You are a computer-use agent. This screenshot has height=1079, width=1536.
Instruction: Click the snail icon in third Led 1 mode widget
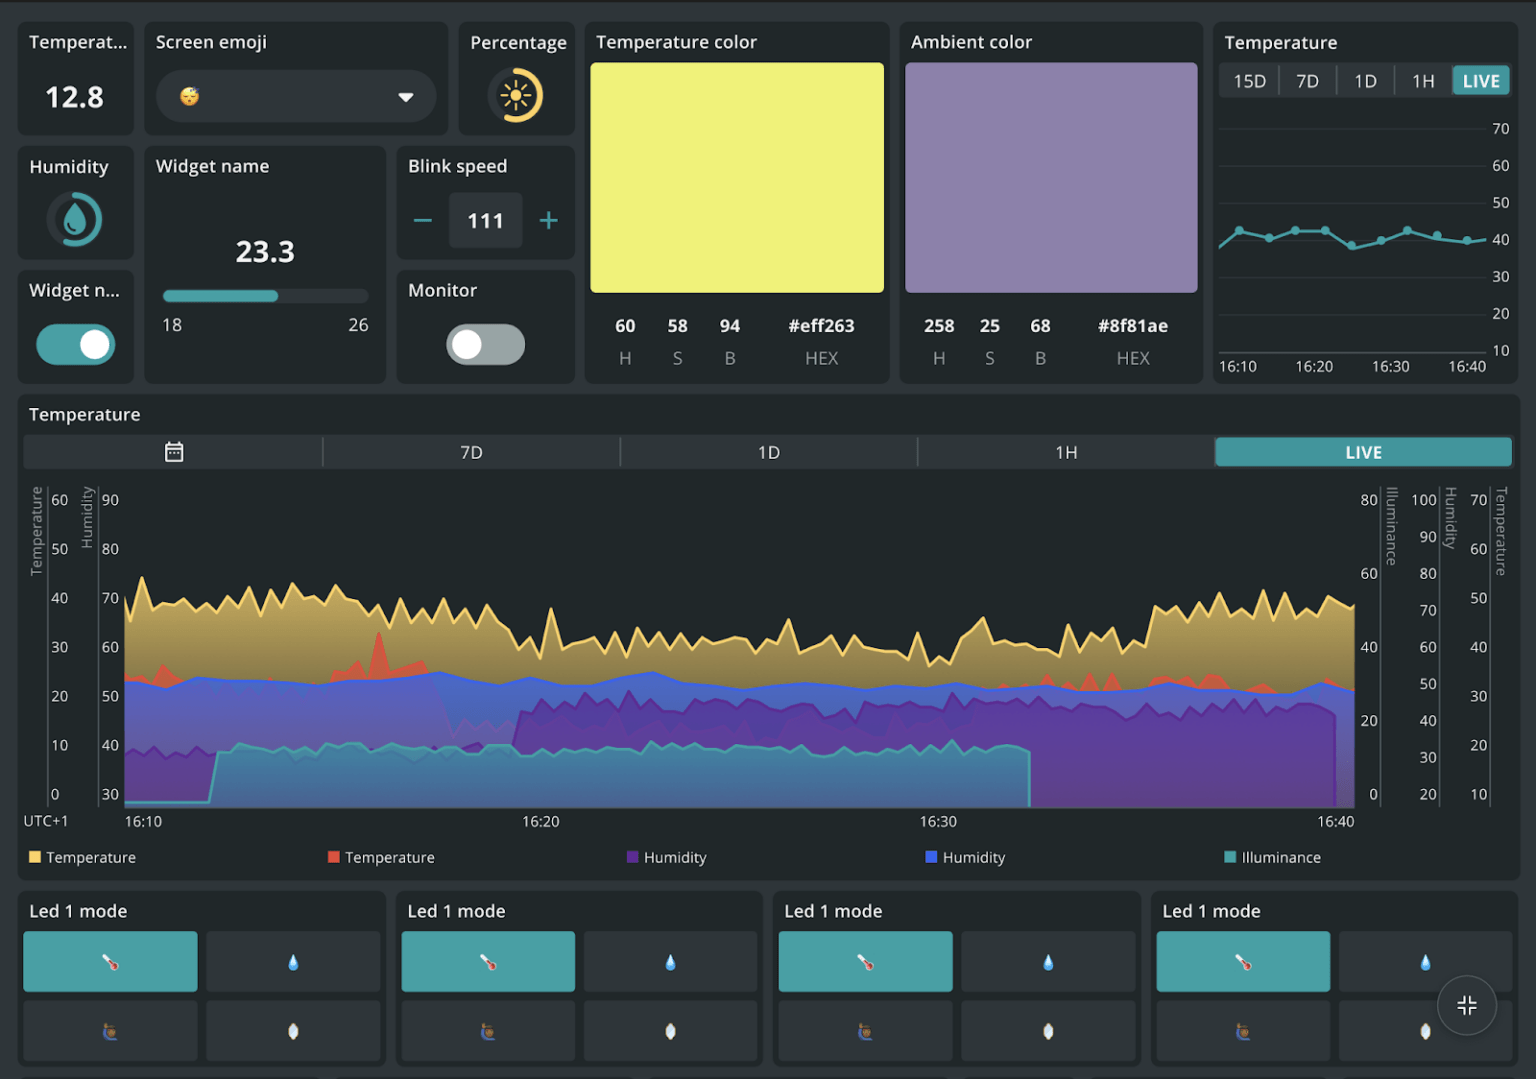click(x=864, y=1030)
